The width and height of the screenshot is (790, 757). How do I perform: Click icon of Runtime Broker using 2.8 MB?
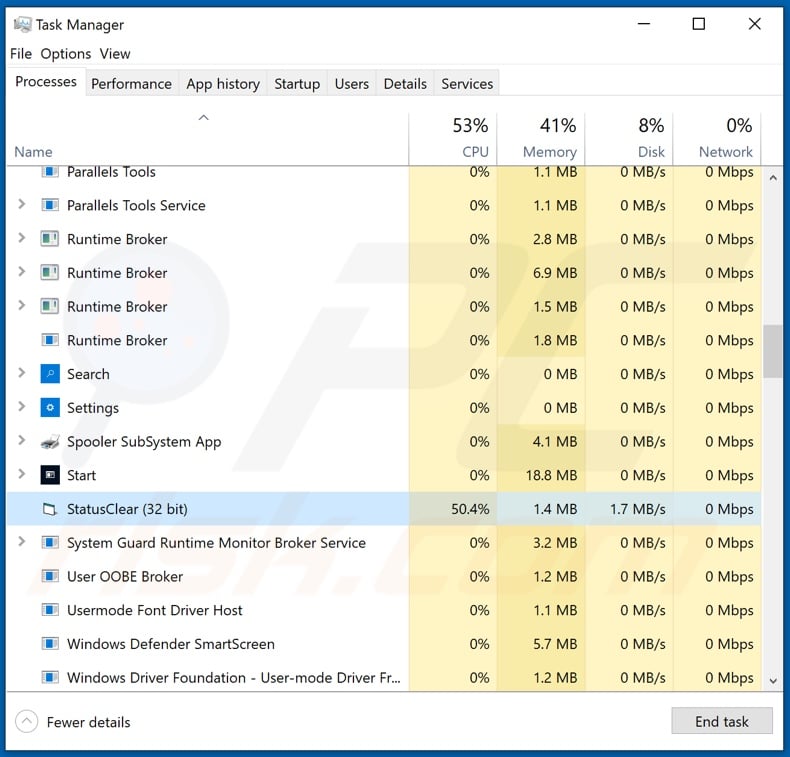point(50,239)
